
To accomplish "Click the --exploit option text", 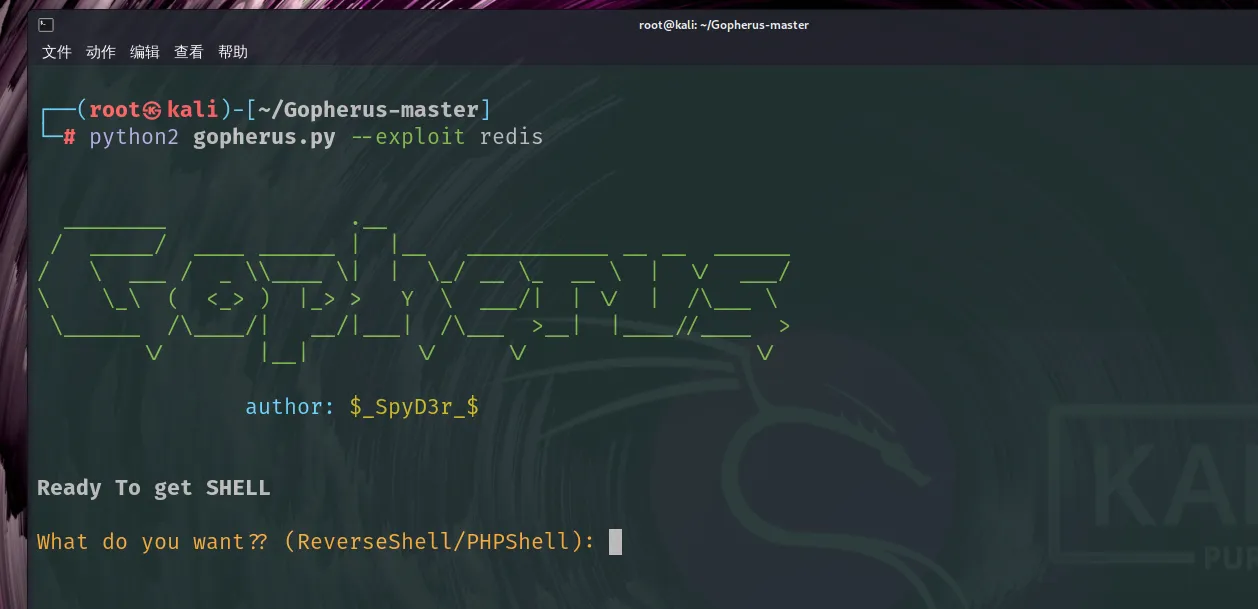I will point(408,137).
